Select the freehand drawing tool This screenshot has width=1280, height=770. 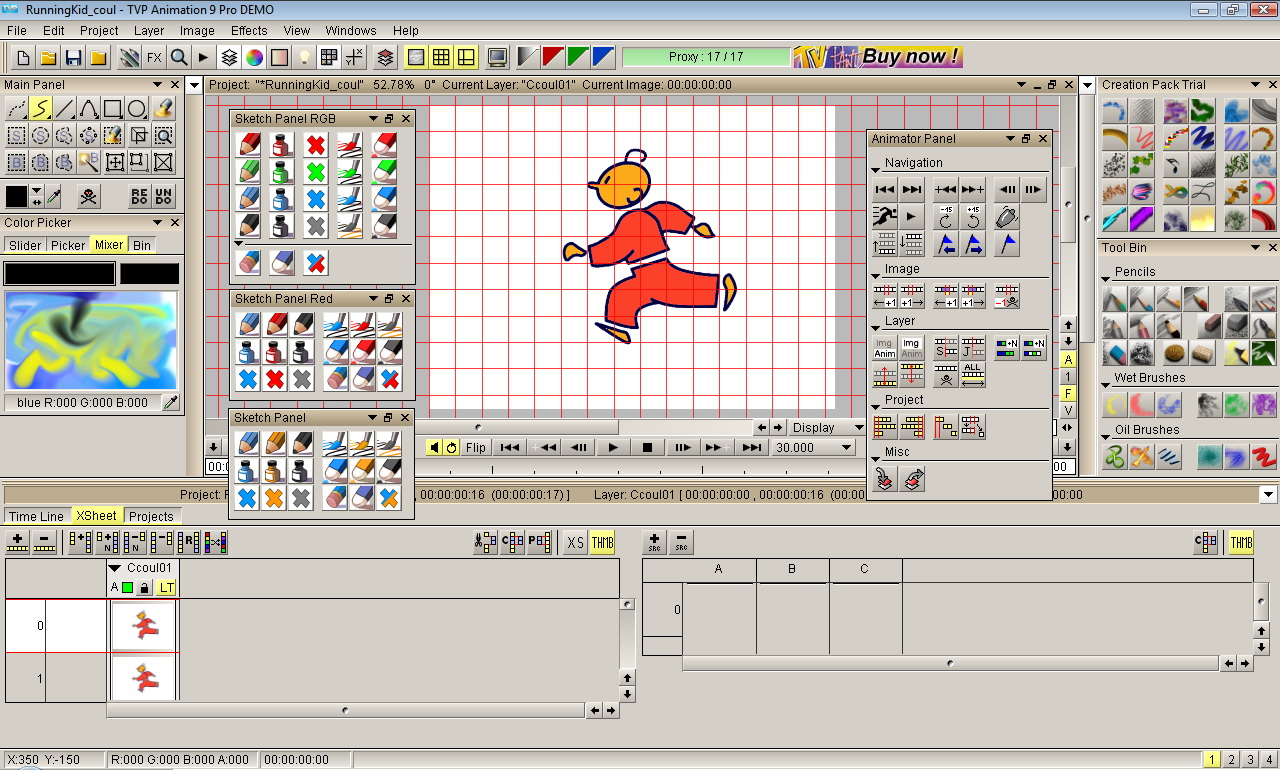(40, 108)
